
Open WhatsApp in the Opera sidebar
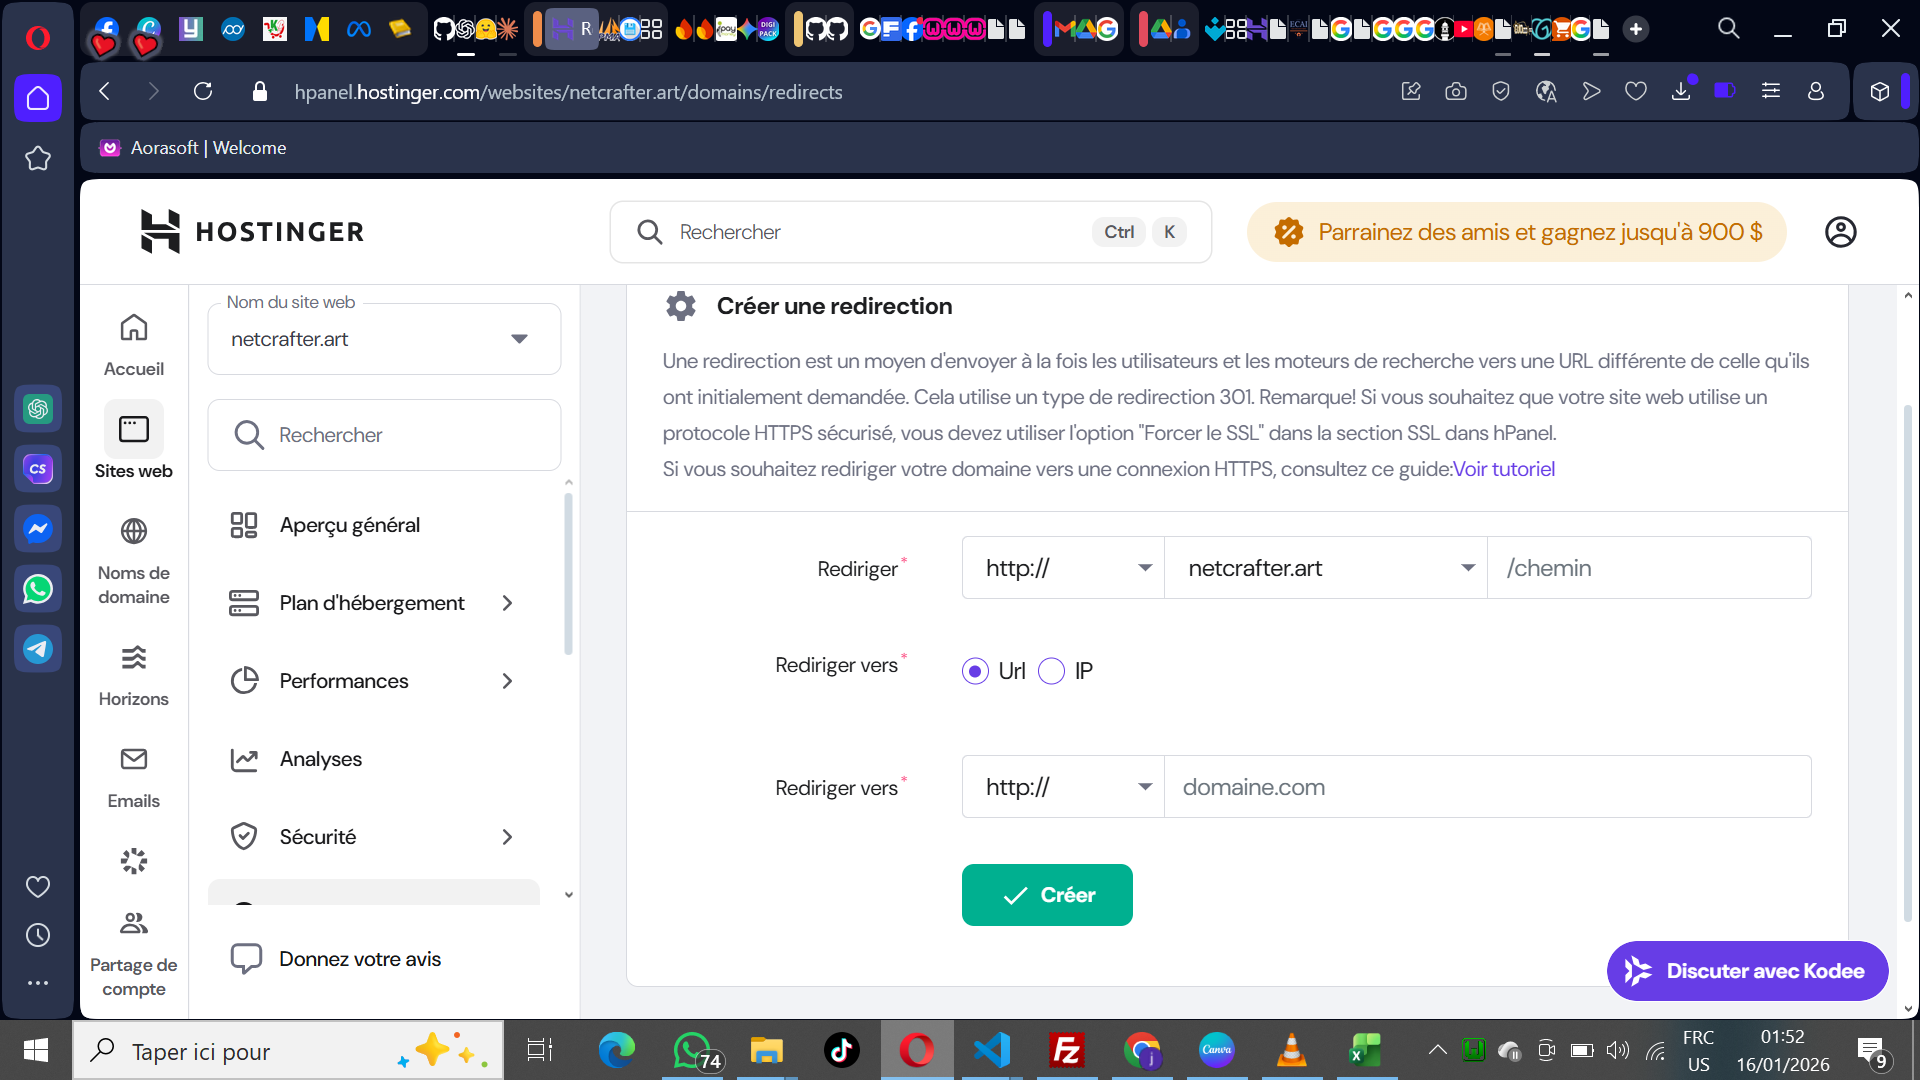(38, 589)
